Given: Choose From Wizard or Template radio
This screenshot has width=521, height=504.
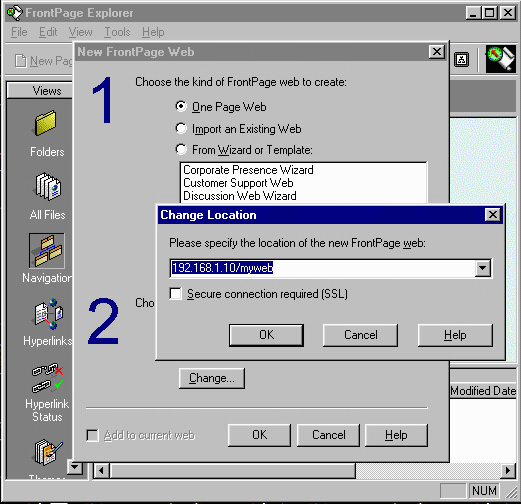Looking at the screenshot, I should [181, 149].
